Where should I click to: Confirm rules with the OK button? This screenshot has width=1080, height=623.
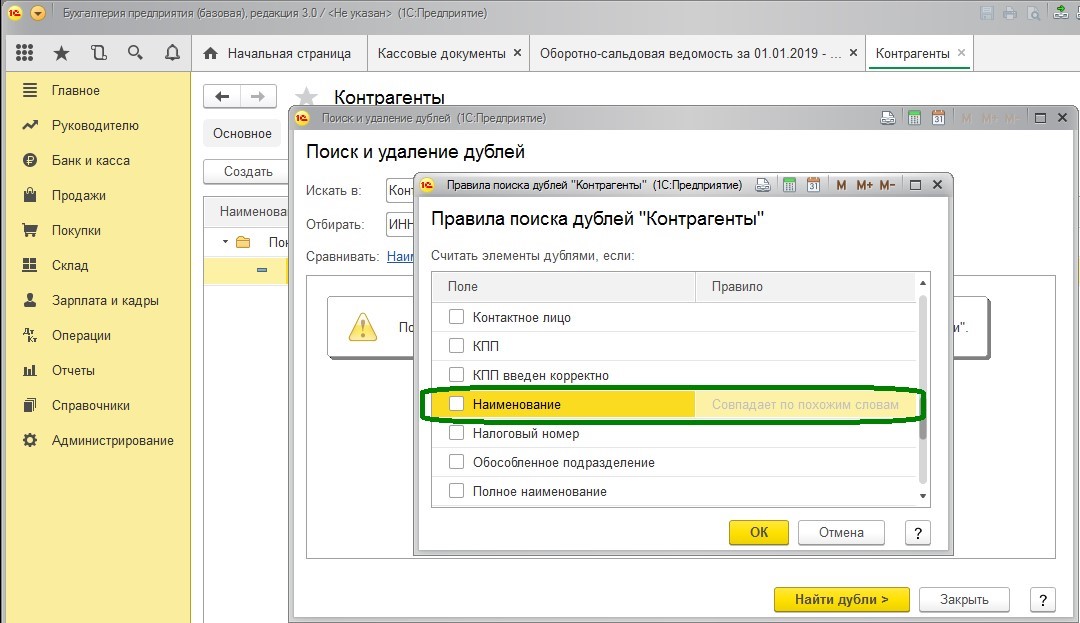pos(758,532)
